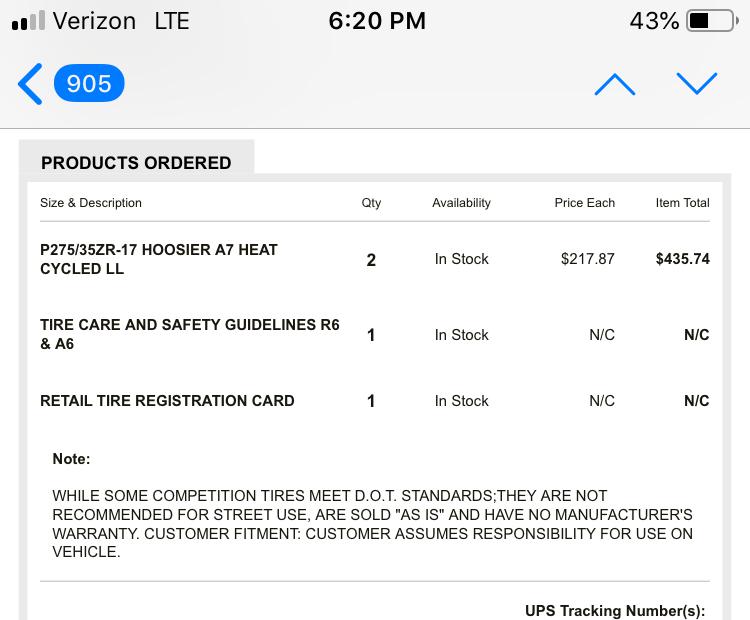Select the PRODUCTS ORDERED heading tab

[x=136, y=163]
